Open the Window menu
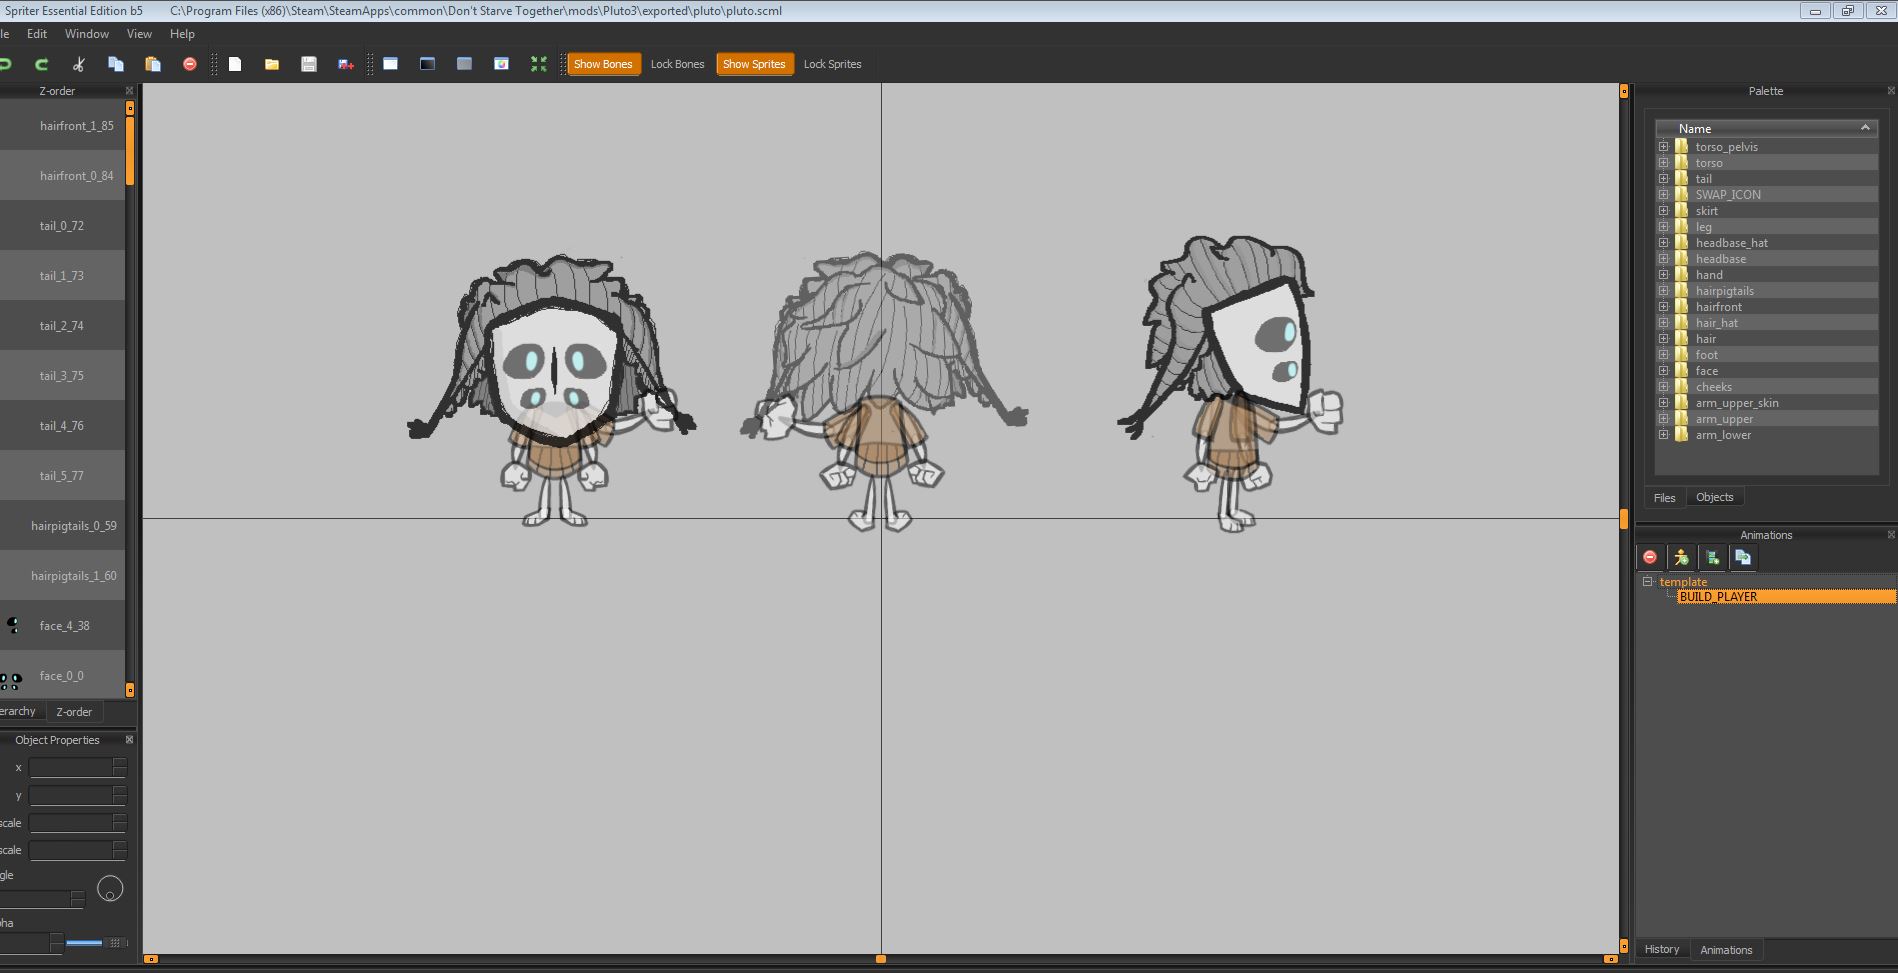 [x=87, y=34]
